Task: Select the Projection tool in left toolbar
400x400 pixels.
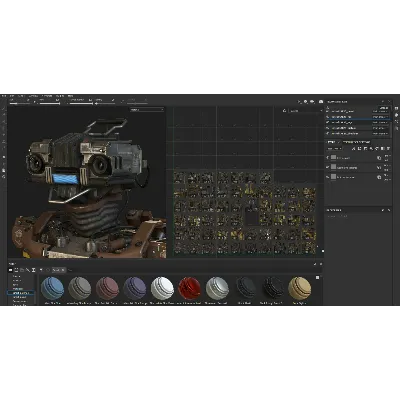Action: click(x=3, y=122)
